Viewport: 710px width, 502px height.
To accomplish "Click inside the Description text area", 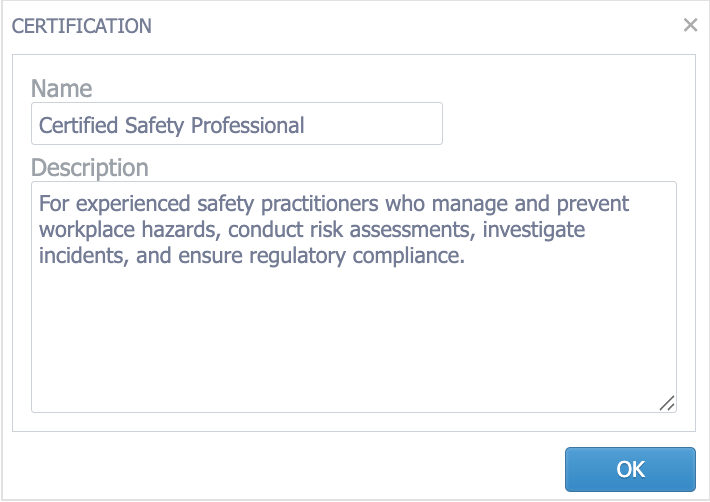I will (x=354, y=330).
